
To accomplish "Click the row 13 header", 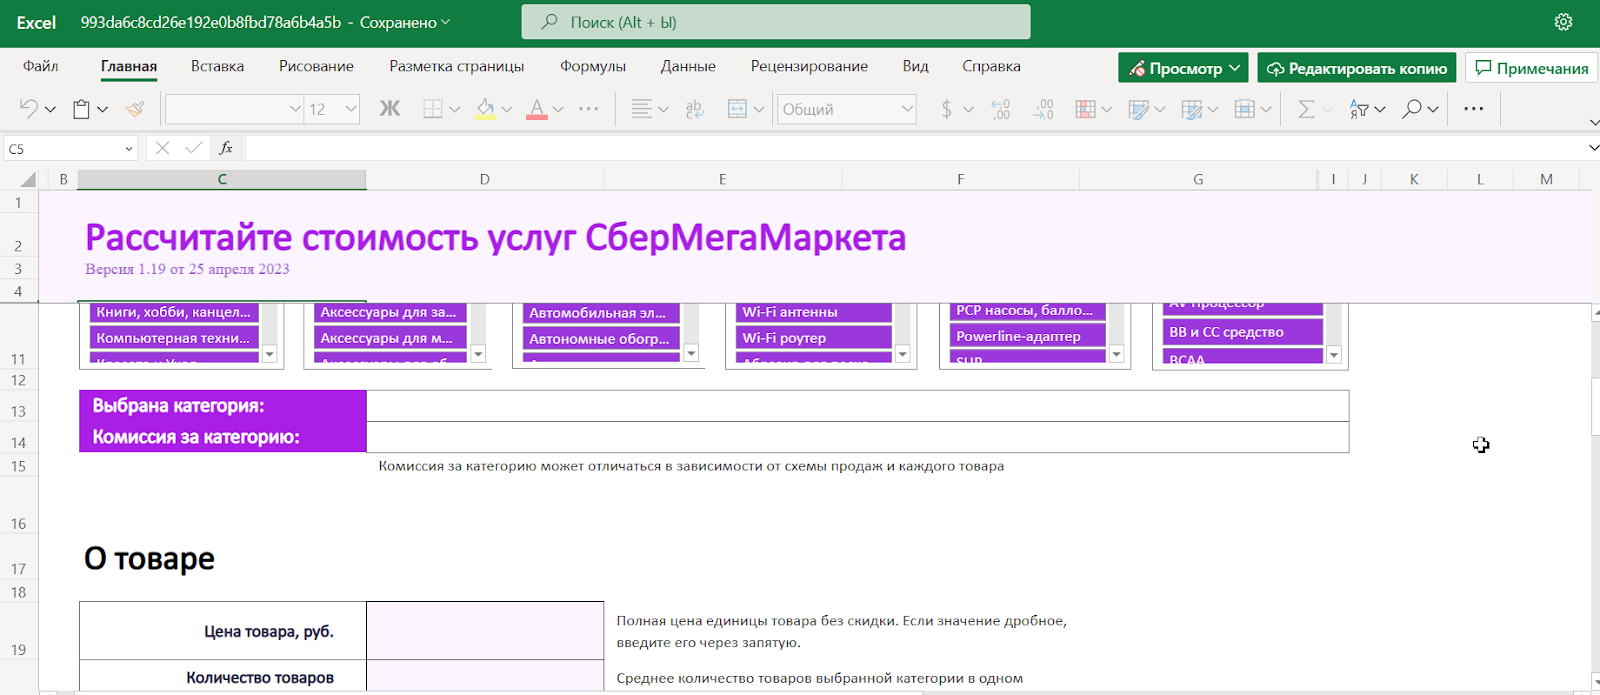I will click(x=19, y=406).
